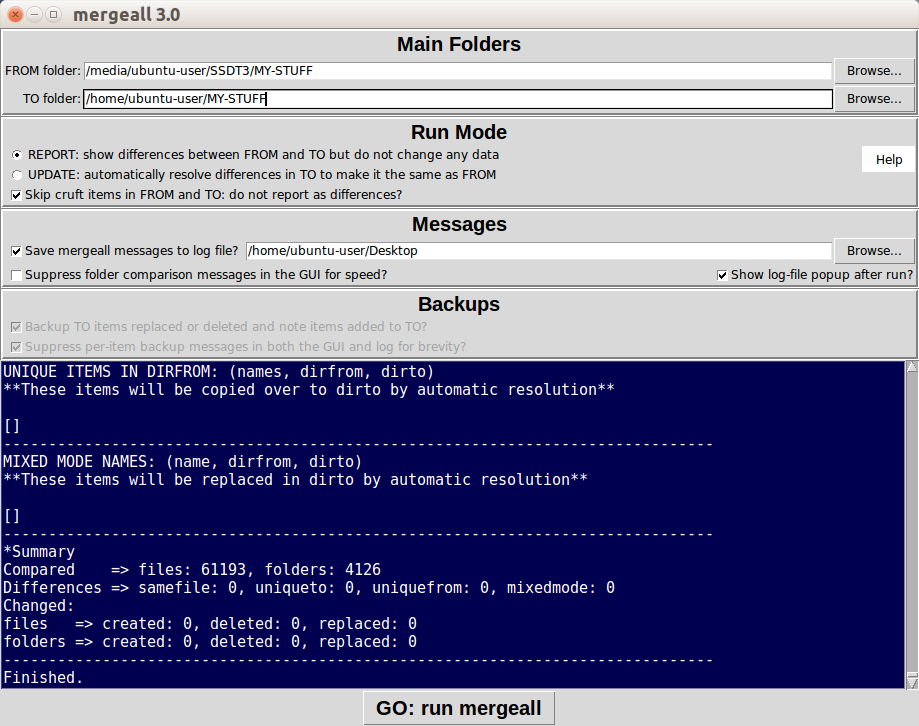
Task: Browse for the FROM folder
Action: 874,71
